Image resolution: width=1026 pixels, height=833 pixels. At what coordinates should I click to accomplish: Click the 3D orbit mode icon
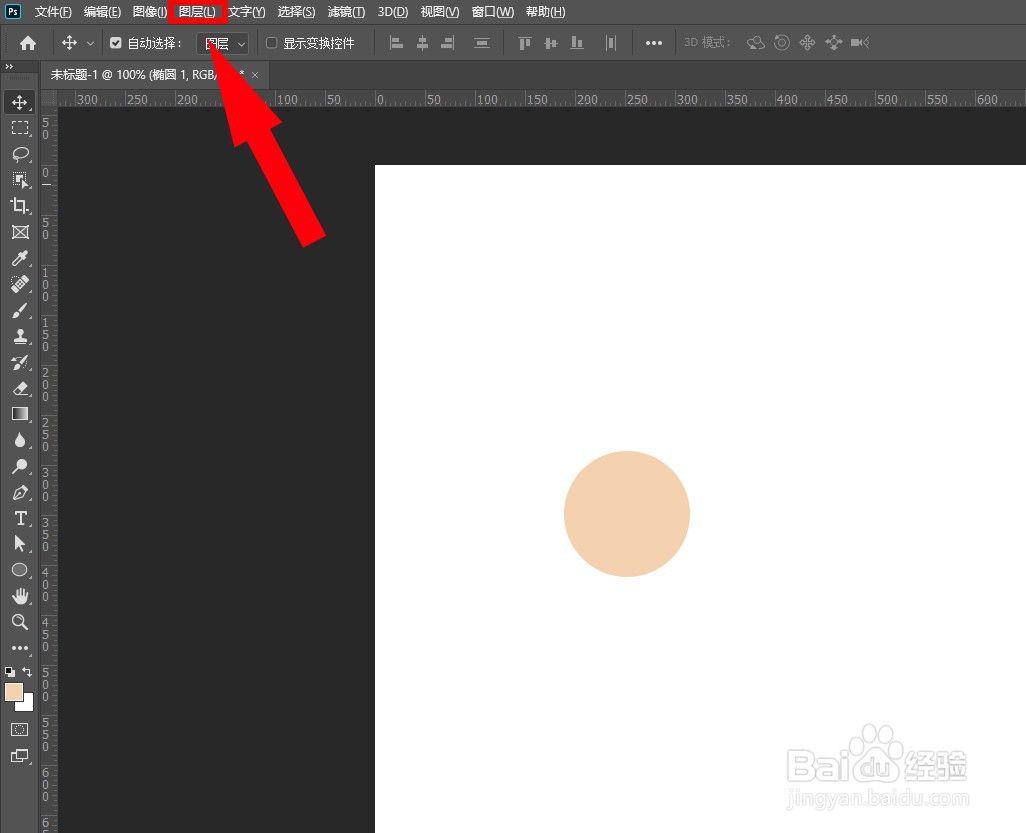[756, 43]
